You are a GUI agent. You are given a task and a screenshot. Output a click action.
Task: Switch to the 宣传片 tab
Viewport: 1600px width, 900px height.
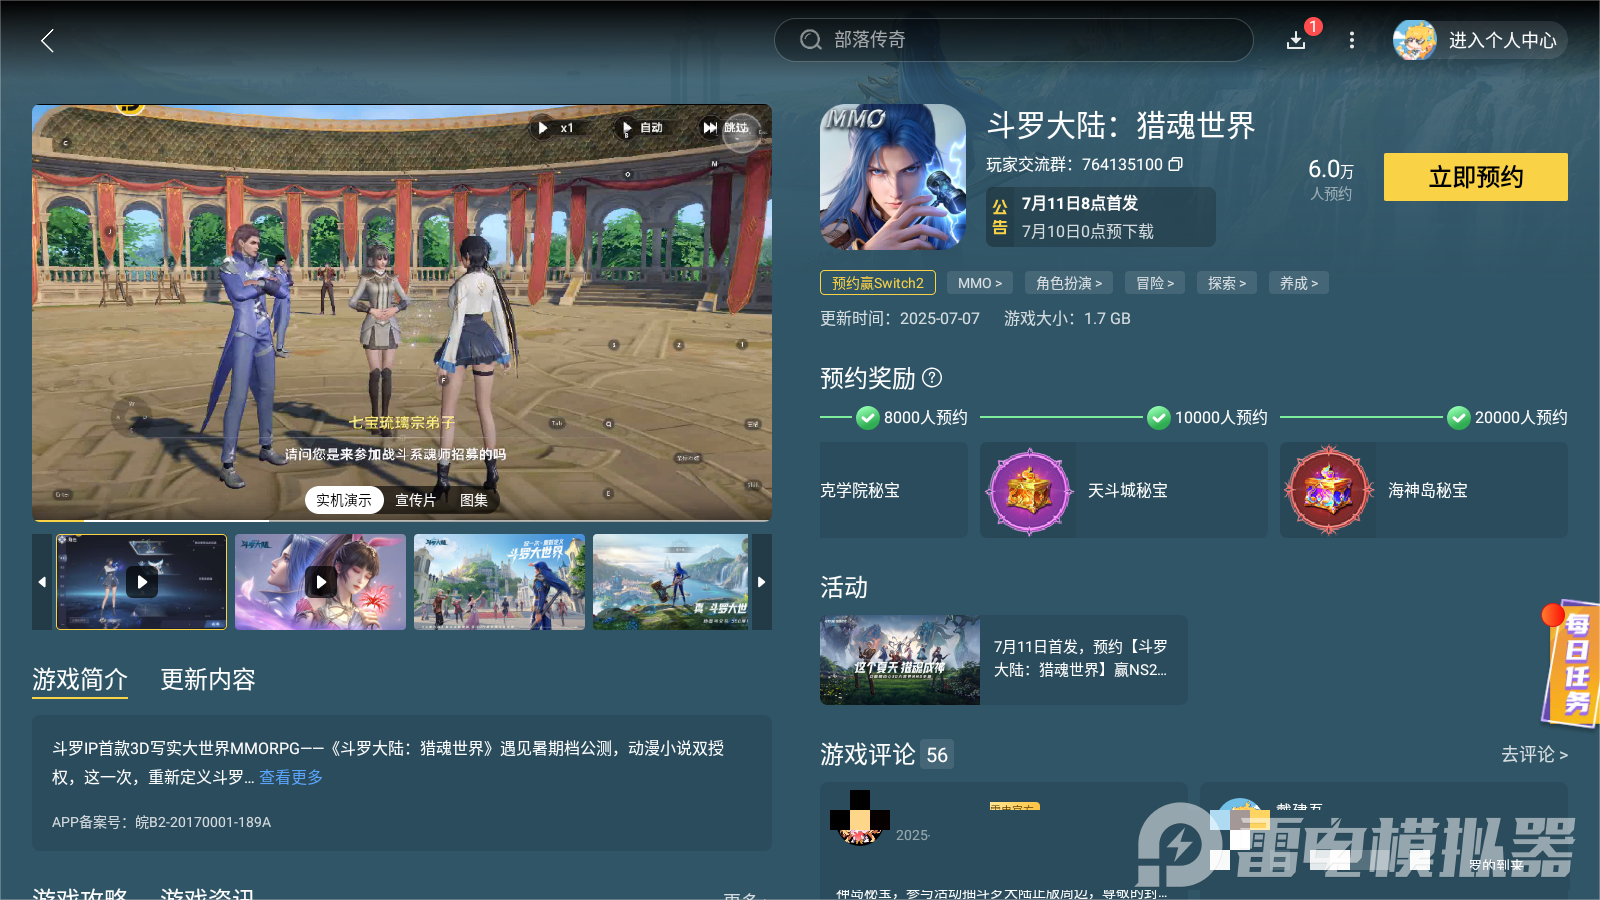pyautogui.click(x=417, y=500)
